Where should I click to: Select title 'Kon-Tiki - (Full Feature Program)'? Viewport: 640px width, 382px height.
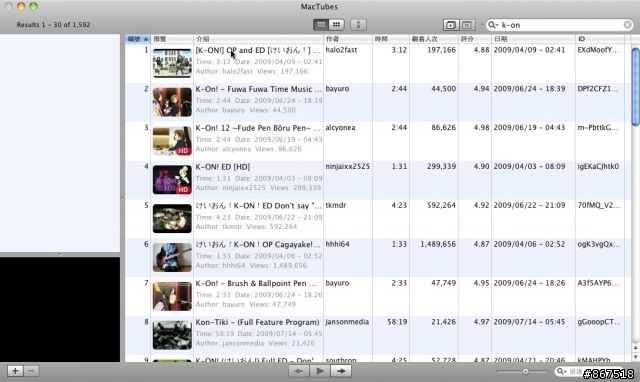point(258,322)
